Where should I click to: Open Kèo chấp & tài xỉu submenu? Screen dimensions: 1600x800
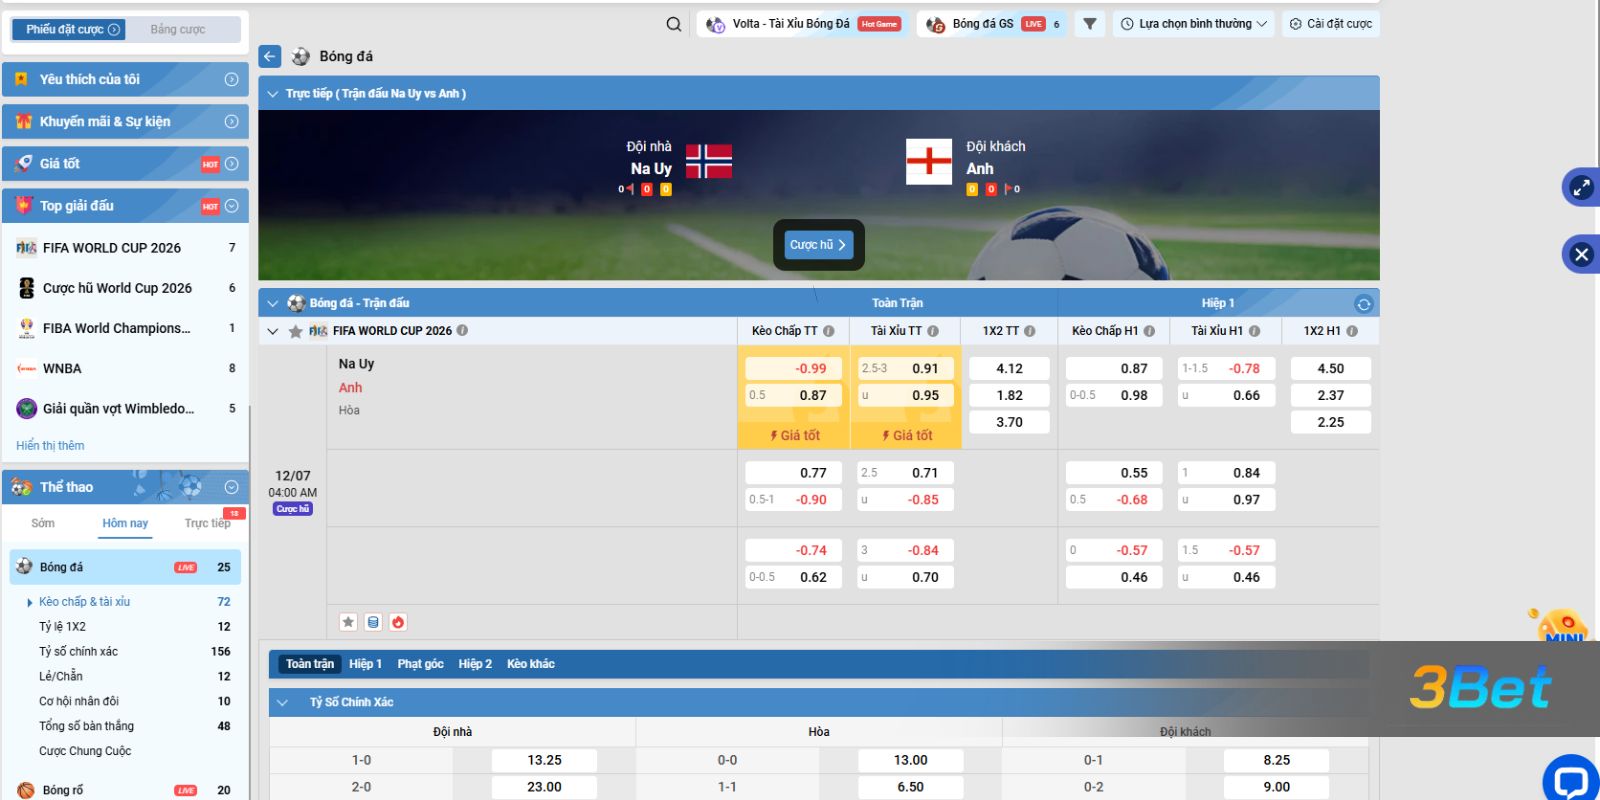(84, 602)
